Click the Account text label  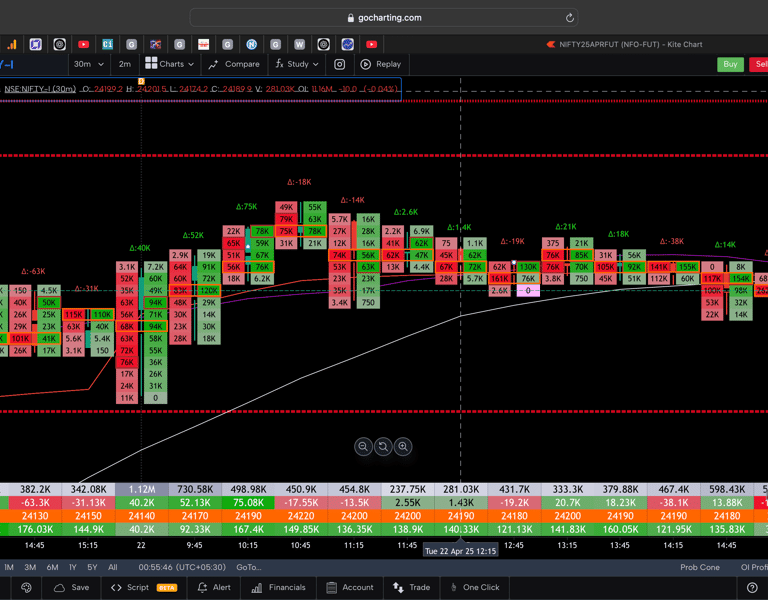358,587
